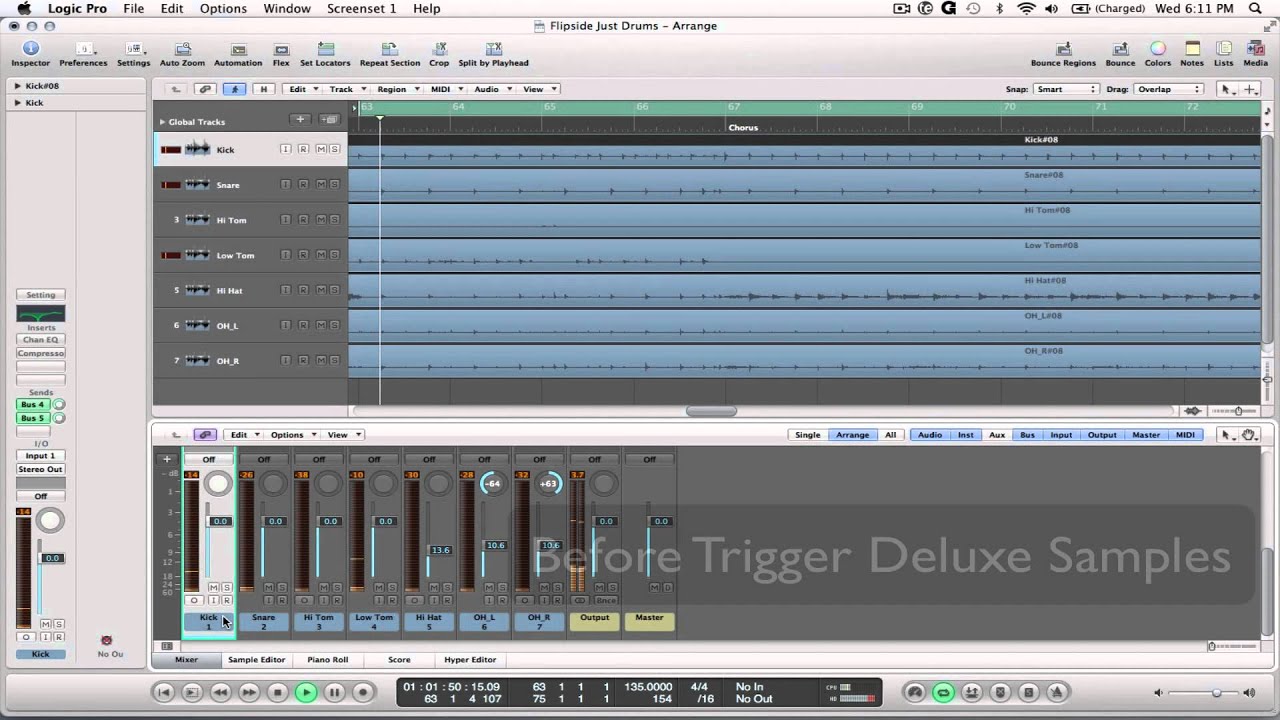Open the arrange Audio dropdown menu
Image resolution: width=1280 pixels, height=720 pixels.
pos(492,89)
